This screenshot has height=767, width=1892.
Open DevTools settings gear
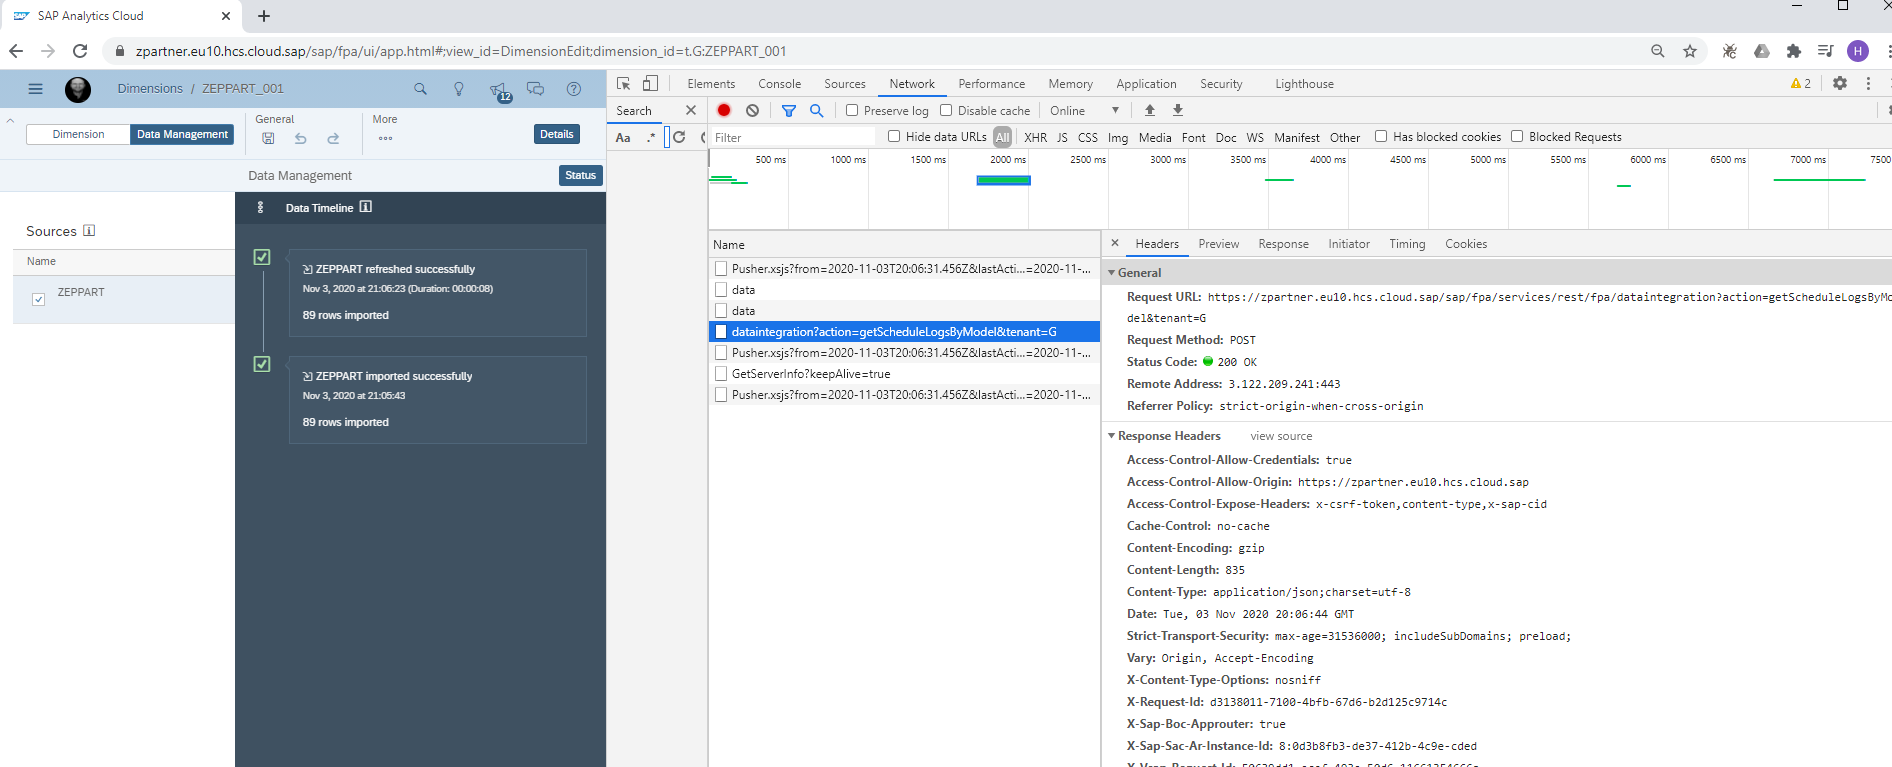coord(1840,84)
